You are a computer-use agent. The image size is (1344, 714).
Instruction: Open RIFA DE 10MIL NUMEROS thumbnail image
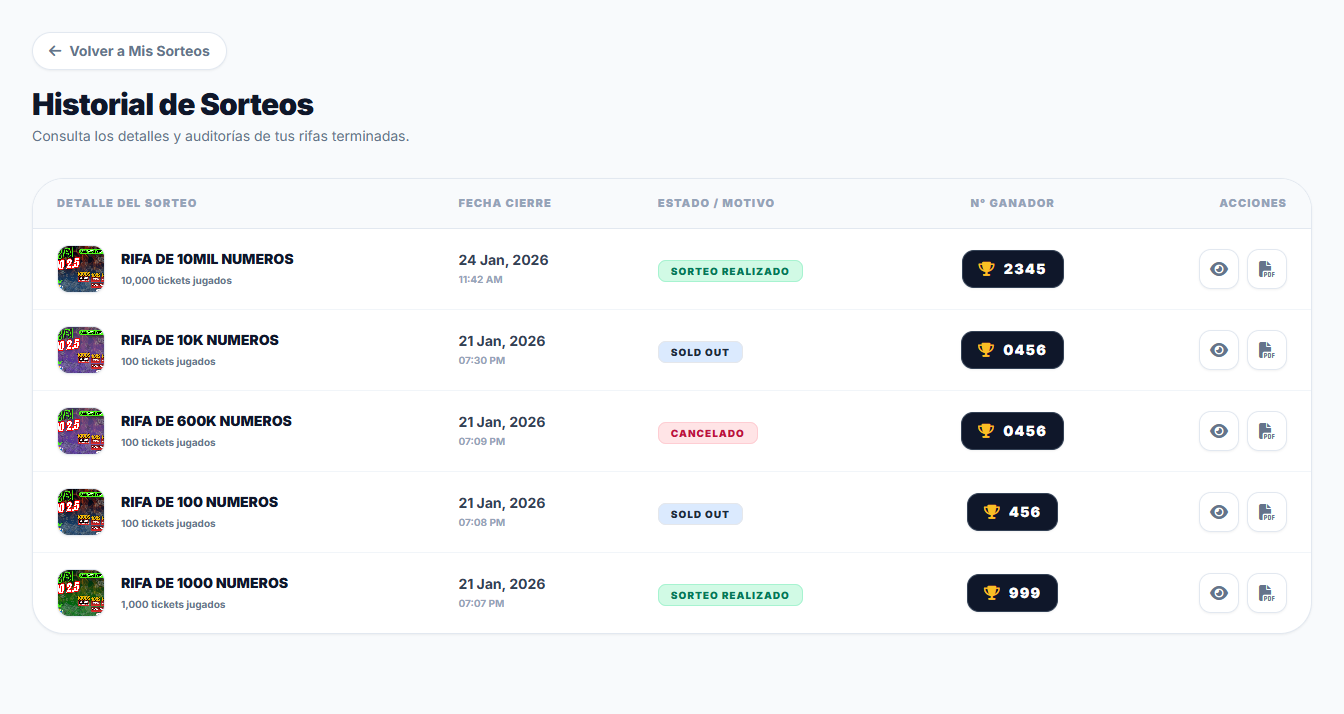(x=81, y=269)
